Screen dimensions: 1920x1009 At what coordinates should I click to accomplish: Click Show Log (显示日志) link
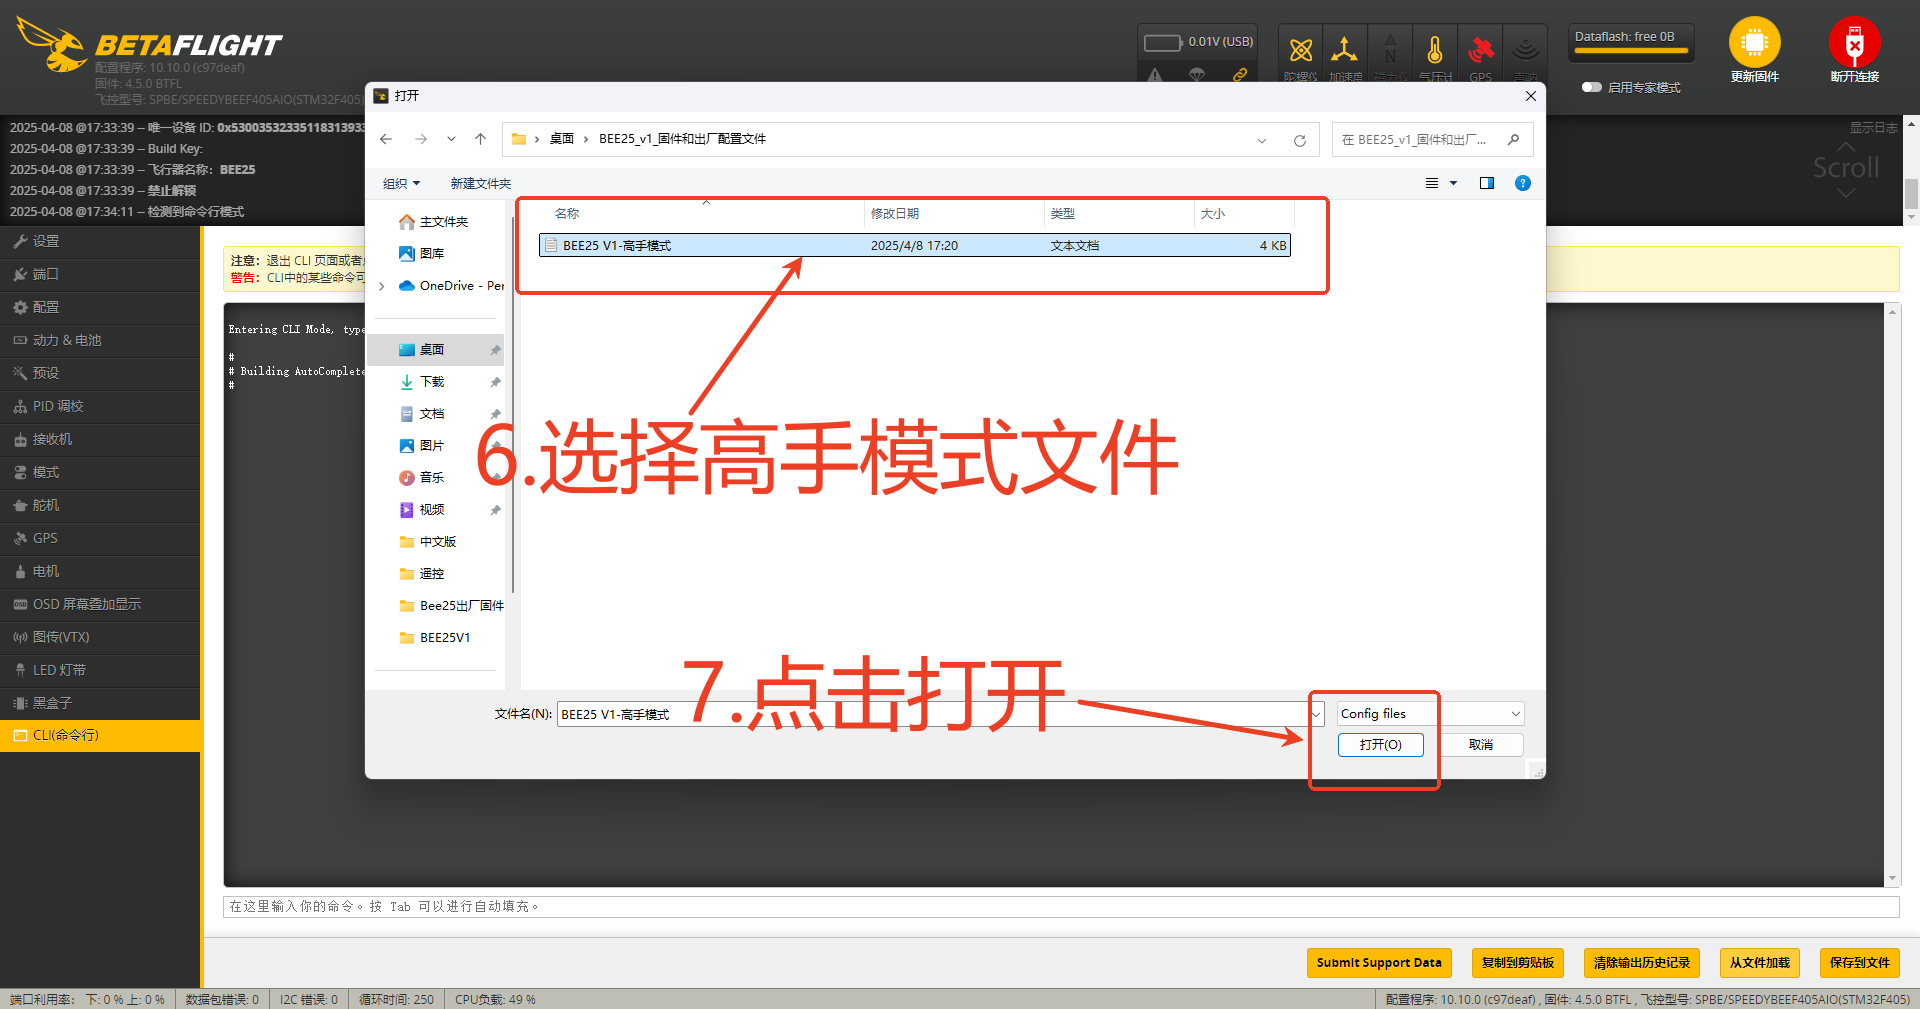pos(1873,128)
